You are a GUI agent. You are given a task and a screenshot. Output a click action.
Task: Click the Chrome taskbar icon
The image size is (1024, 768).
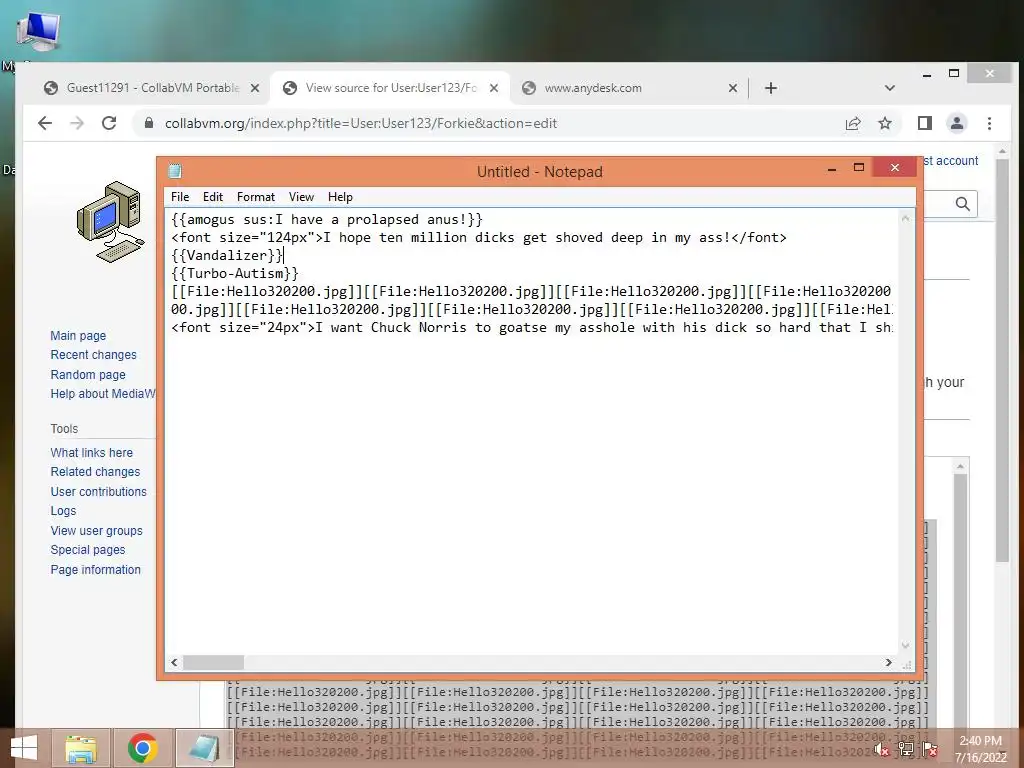pos(142,748)
